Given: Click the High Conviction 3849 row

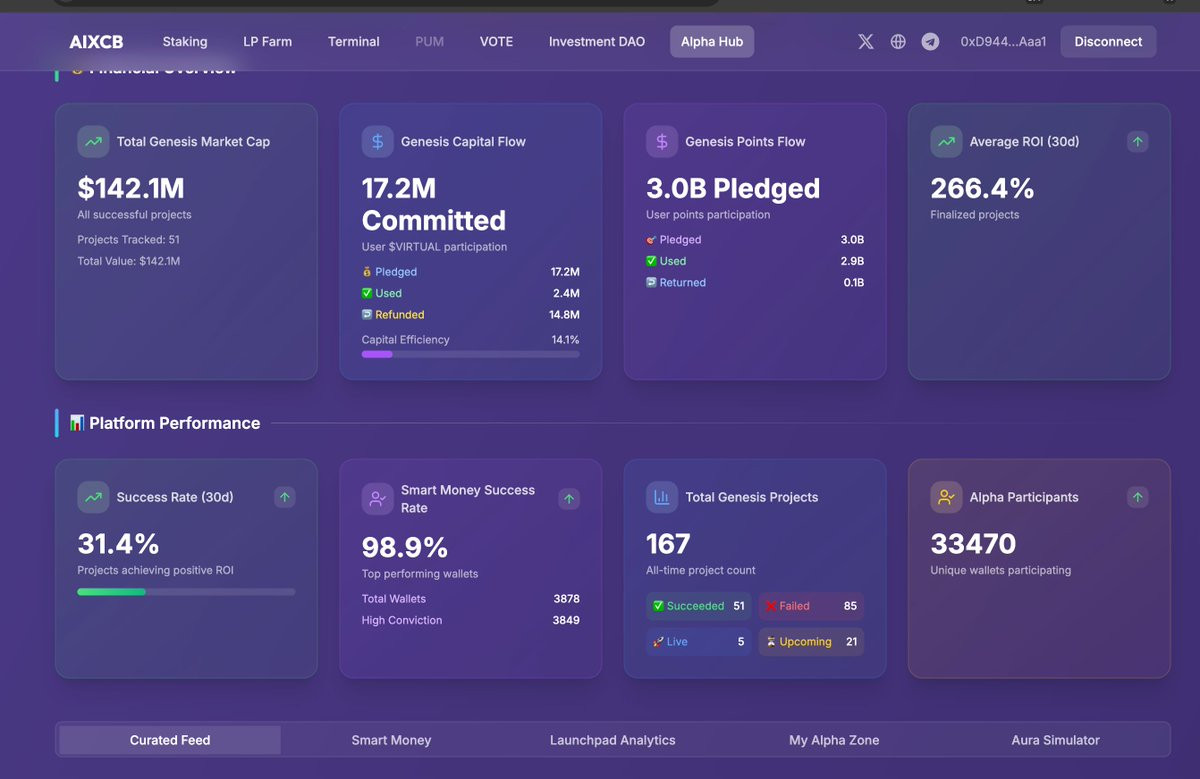Looking at the screenshot, I should pyautogui.click(x=471, y=620).
